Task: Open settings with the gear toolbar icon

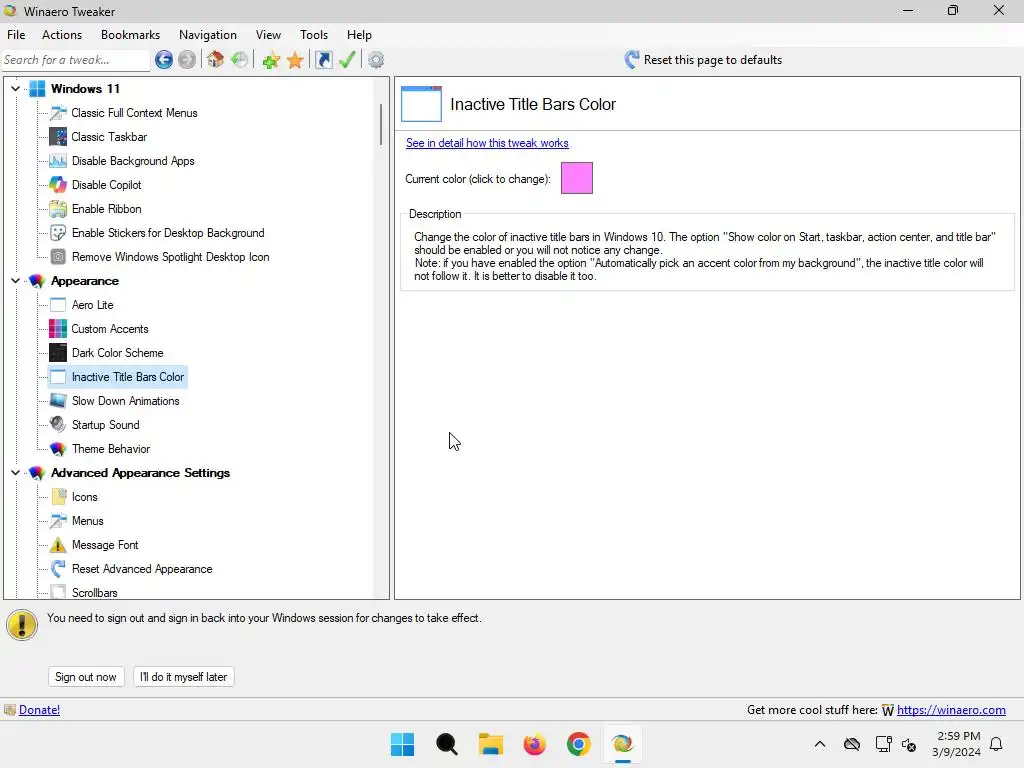Action: point(376,60)
